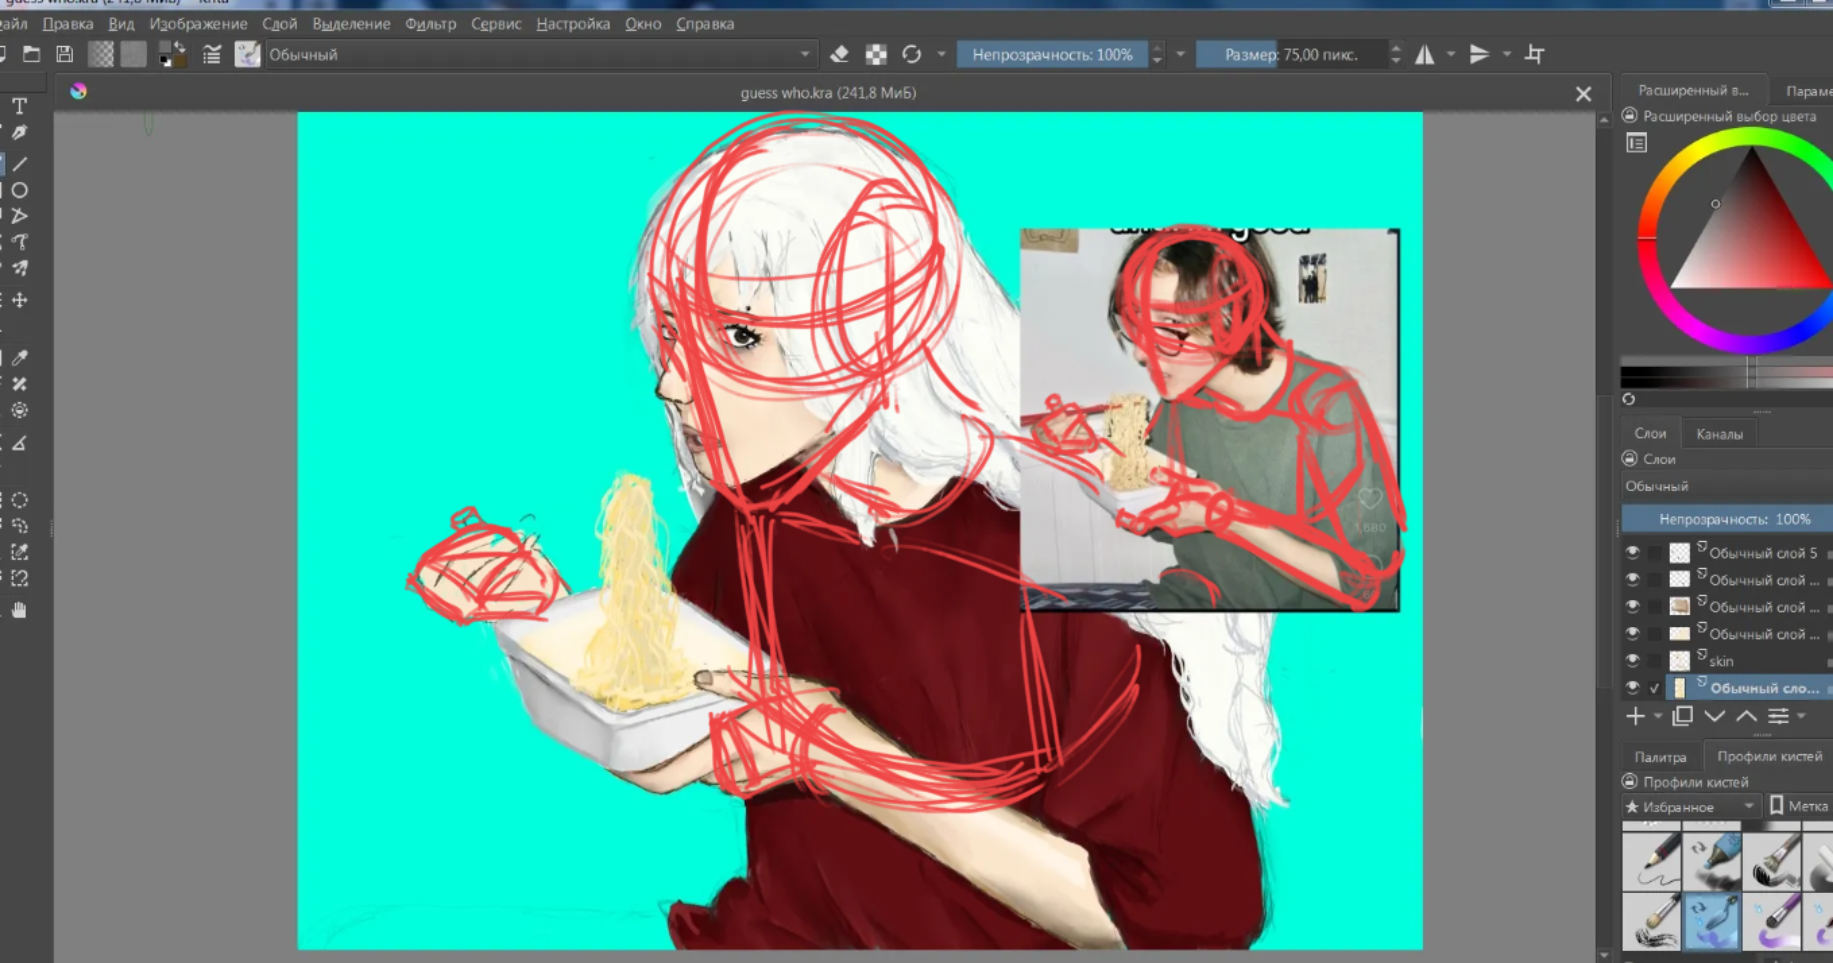The height and width of the screenshot is (963, 1833).
Task: Toggle eye of layer with brown thumbnail
Action: pos(1632,606)
